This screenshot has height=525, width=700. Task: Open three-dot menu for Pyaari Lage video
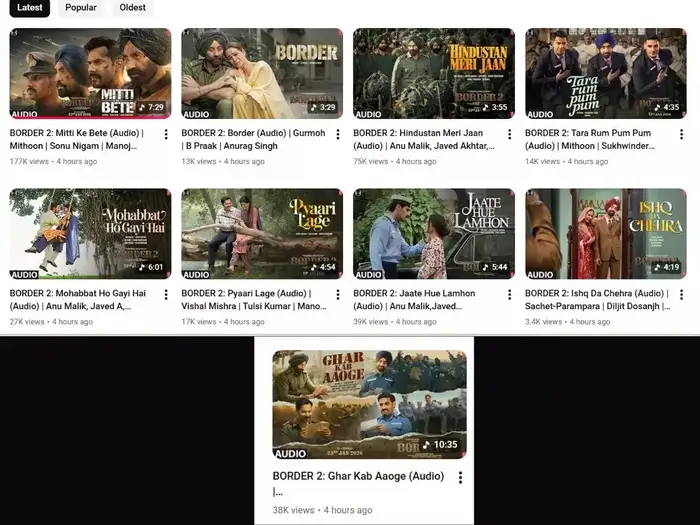point(337,295)
